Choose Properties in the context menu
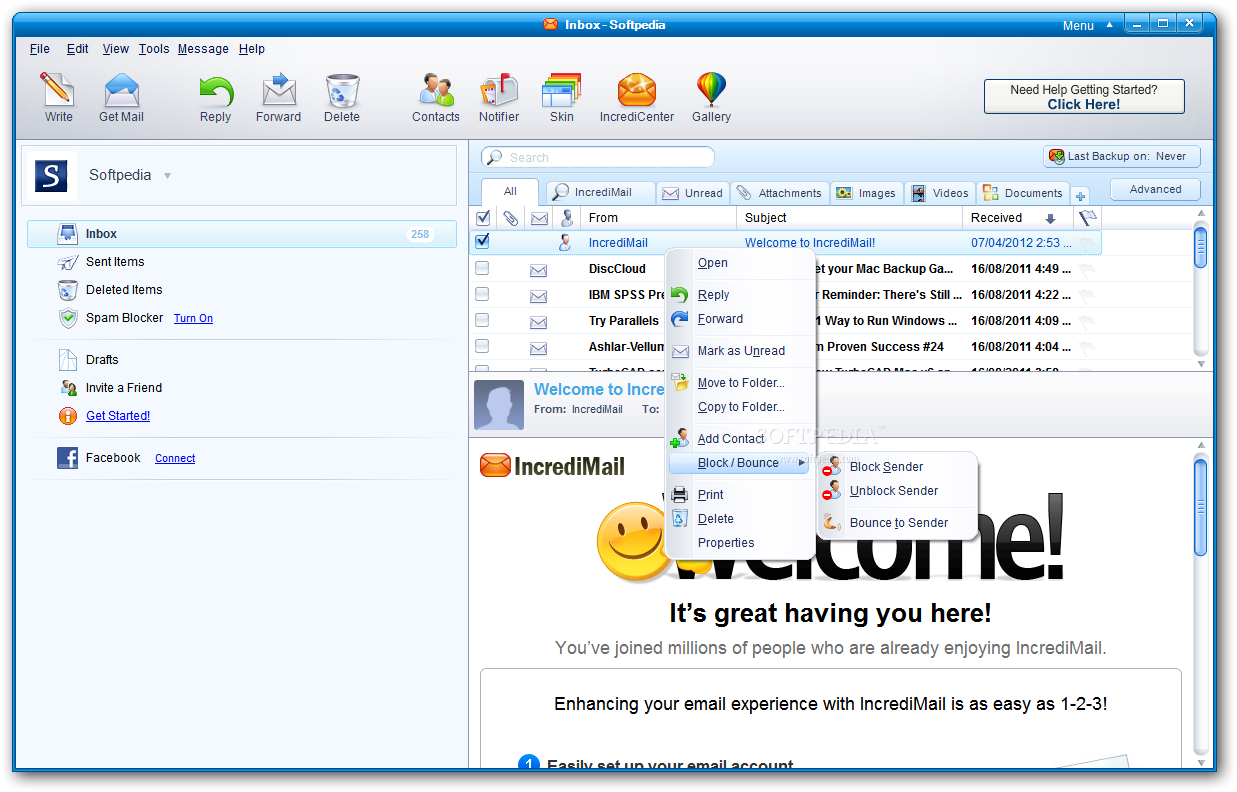Viewport: 1237px width, 792px height. [741, 543]
